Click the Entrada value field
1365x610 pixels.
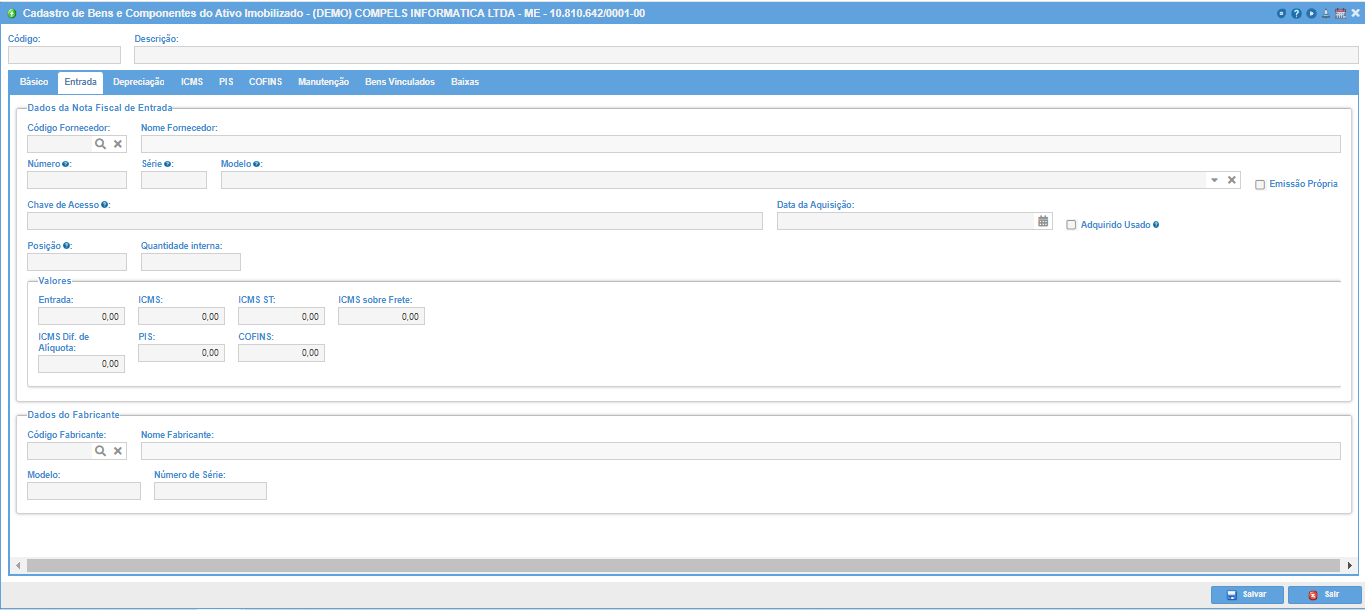81,316
